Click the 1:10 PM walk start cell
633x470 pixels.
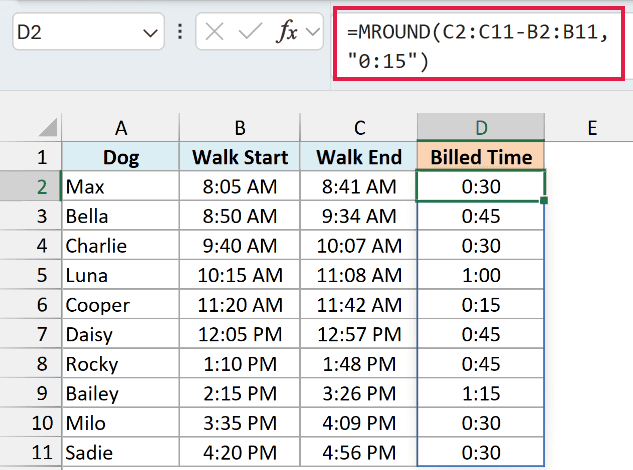[240, 363]
